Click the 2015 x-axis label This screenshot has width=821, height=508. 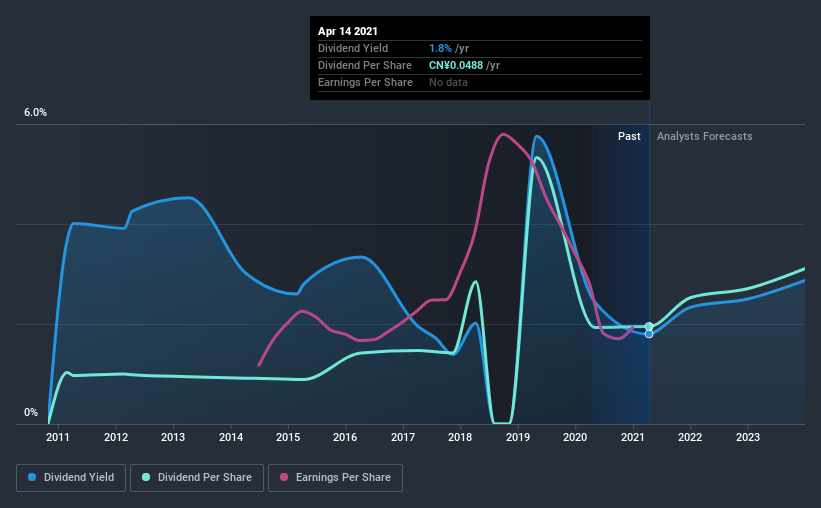click(x=288, y=437)
